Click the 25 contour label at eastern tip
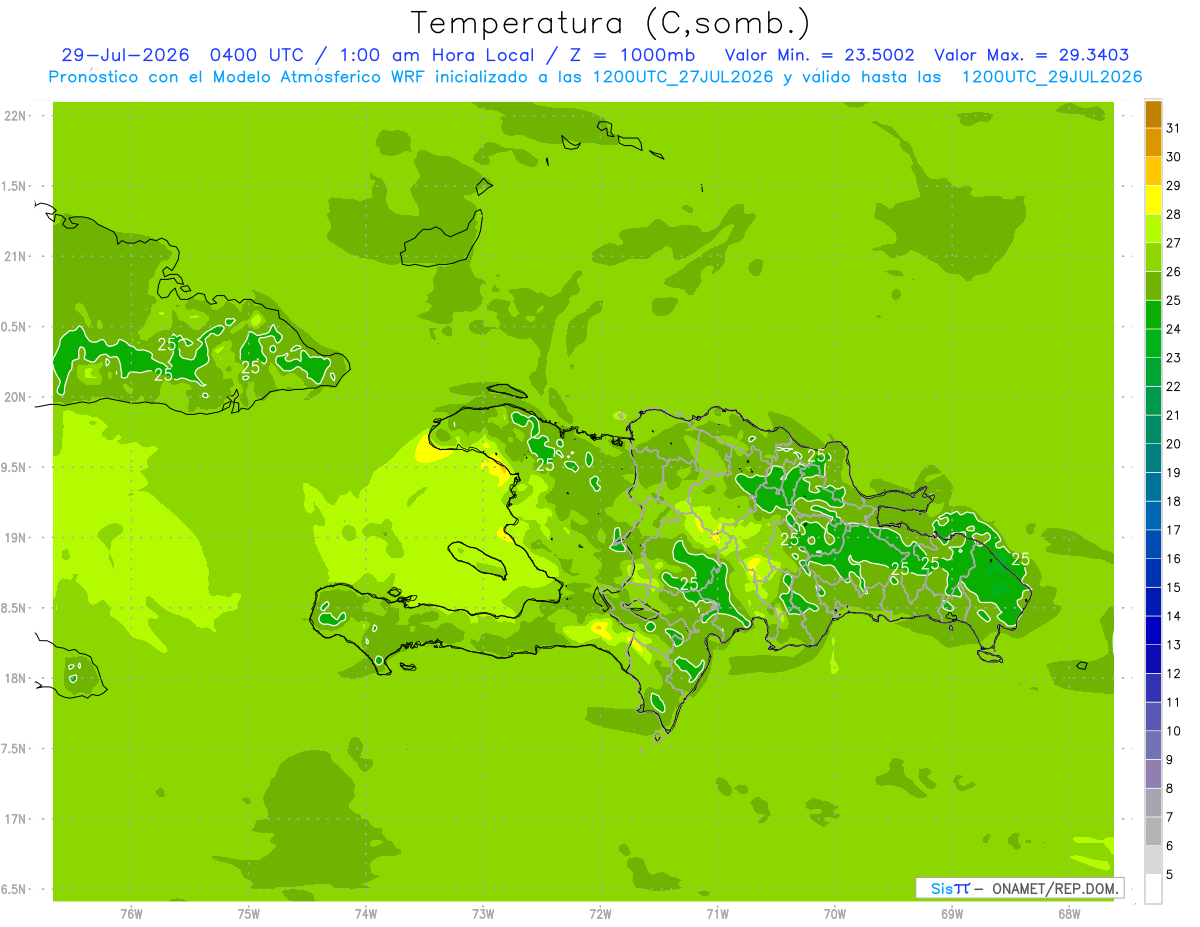This screenshot has height=927, width=1200. 1021,558
